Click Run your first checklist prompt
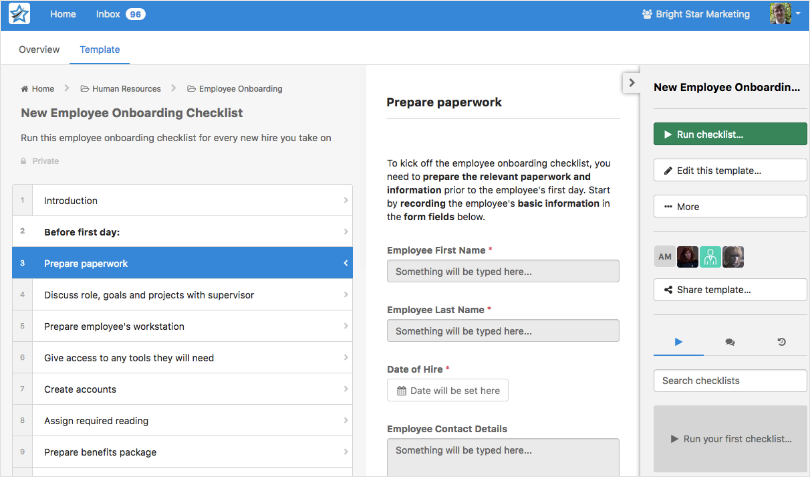Screen dimensions: 810x477 [730, 439]
